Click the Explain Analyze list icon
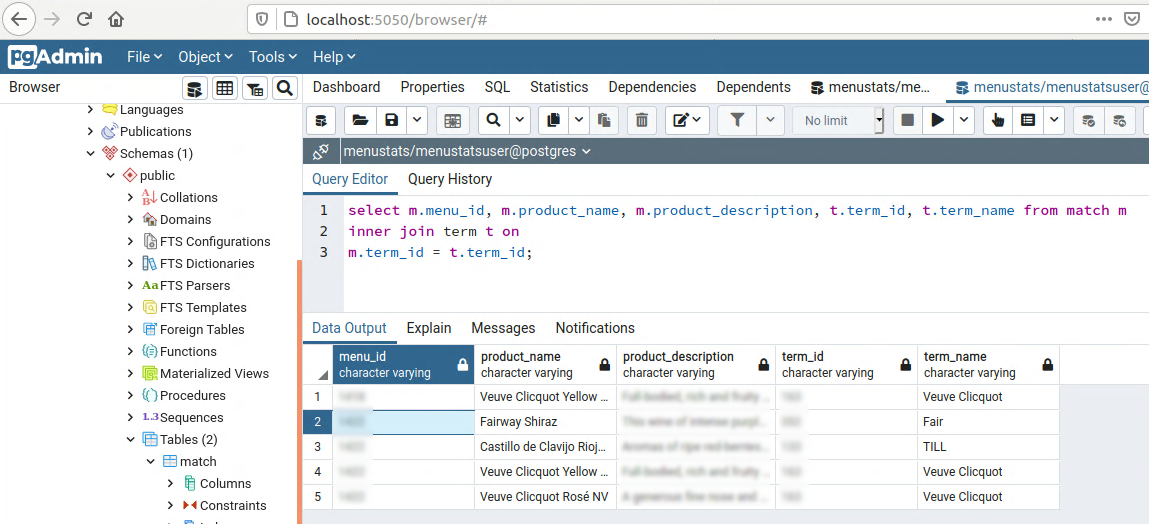The width and height of the screenshot is (1149, 524). [1028, 120]
